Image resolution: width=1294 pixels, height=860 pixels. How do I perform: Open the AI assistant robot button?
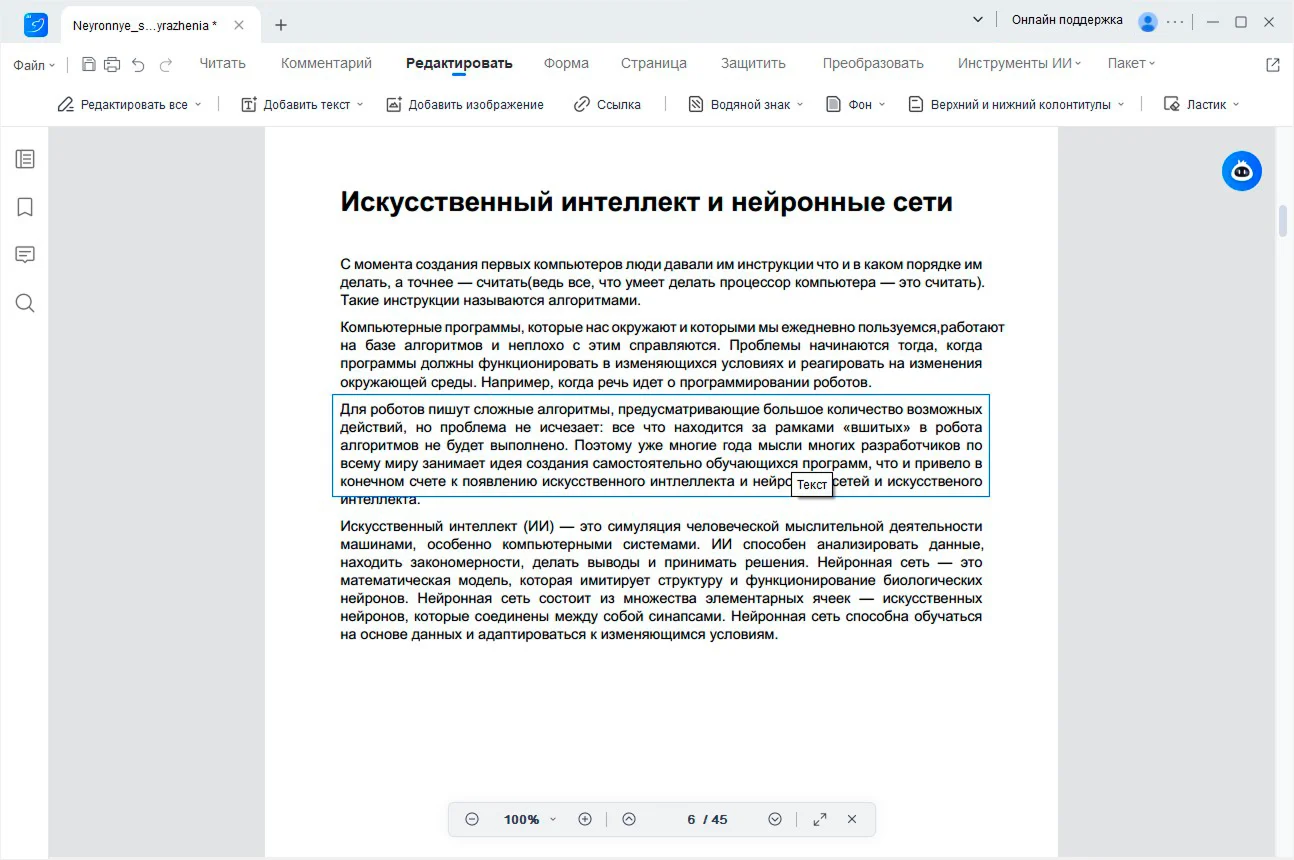point(1242,172)
